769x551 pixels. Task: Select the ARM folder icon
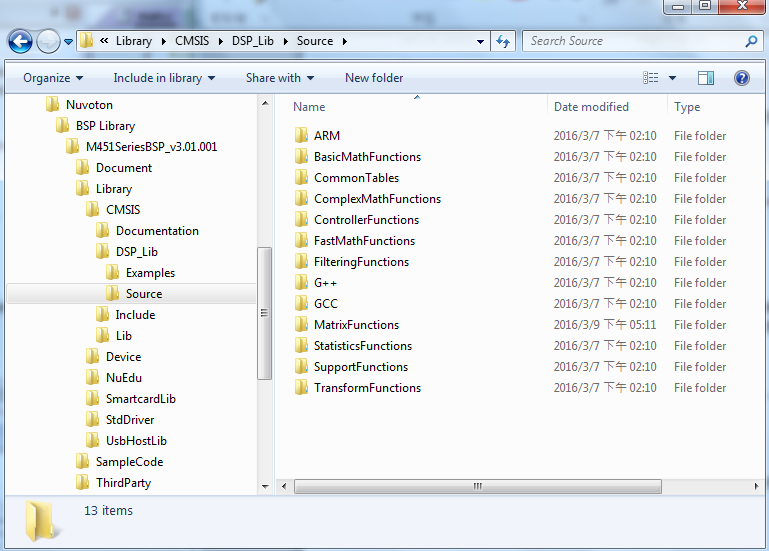[x=301, y=135]
